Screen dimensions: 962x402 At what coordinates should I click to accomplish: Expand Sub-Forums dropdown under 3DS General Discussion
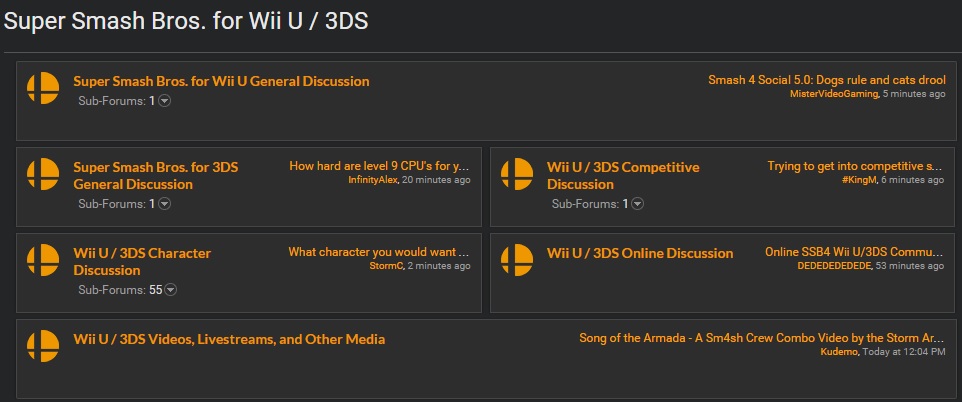[x=164, y=204]
